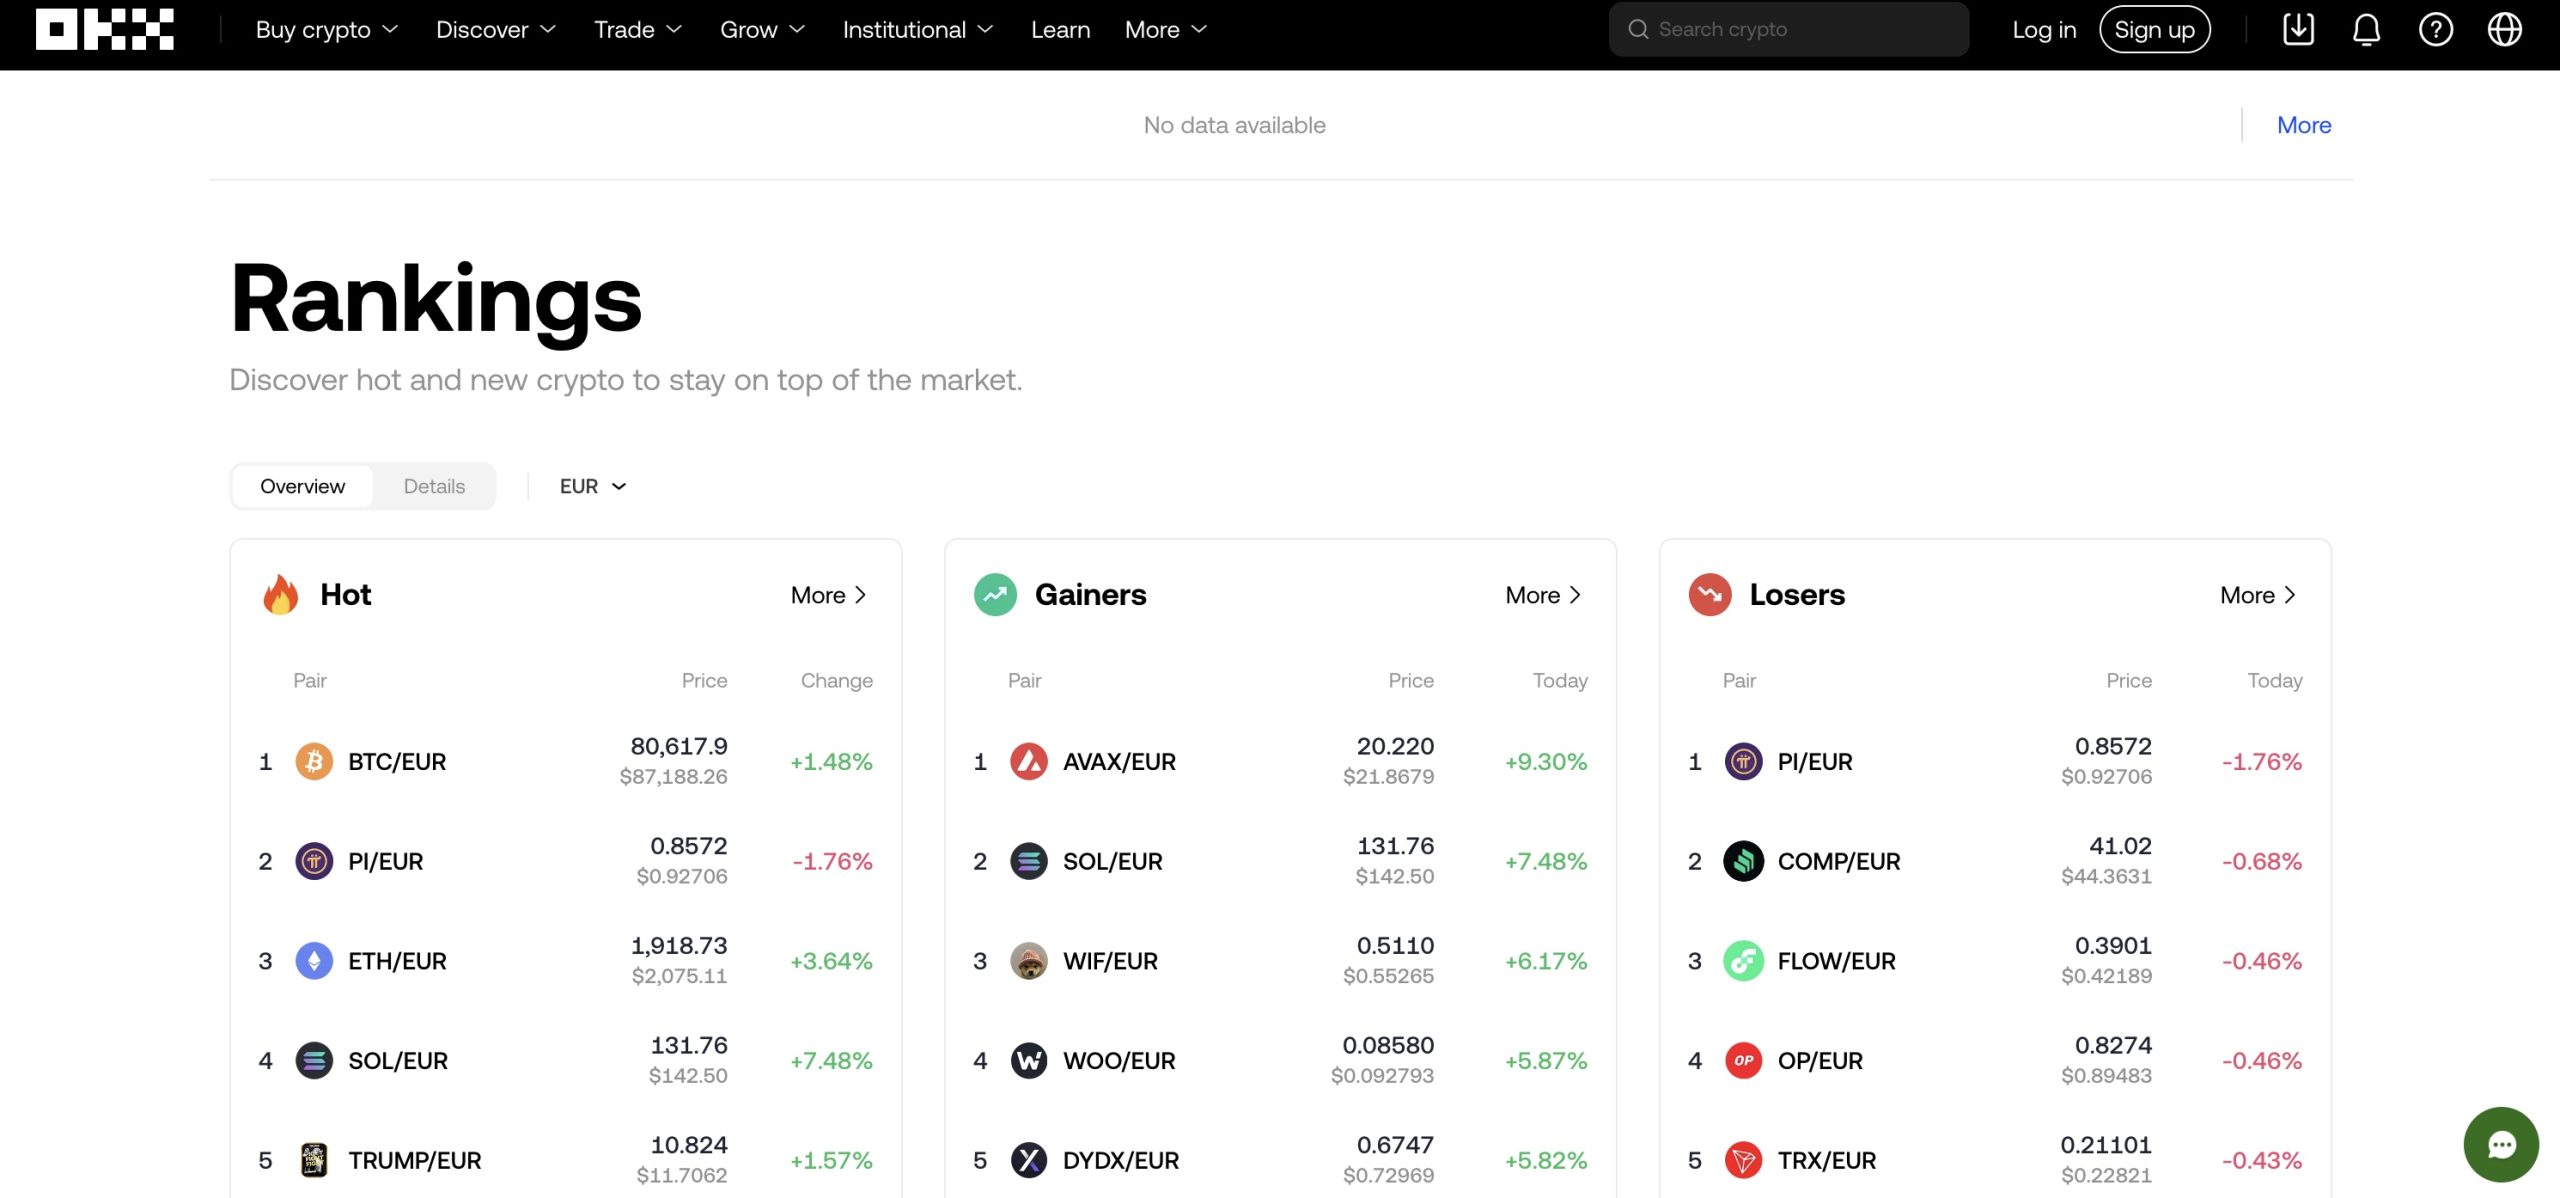Screen dimensions: 2560x1198
Task: Open the live chat bubble
Action: tap(2501, 1144)
